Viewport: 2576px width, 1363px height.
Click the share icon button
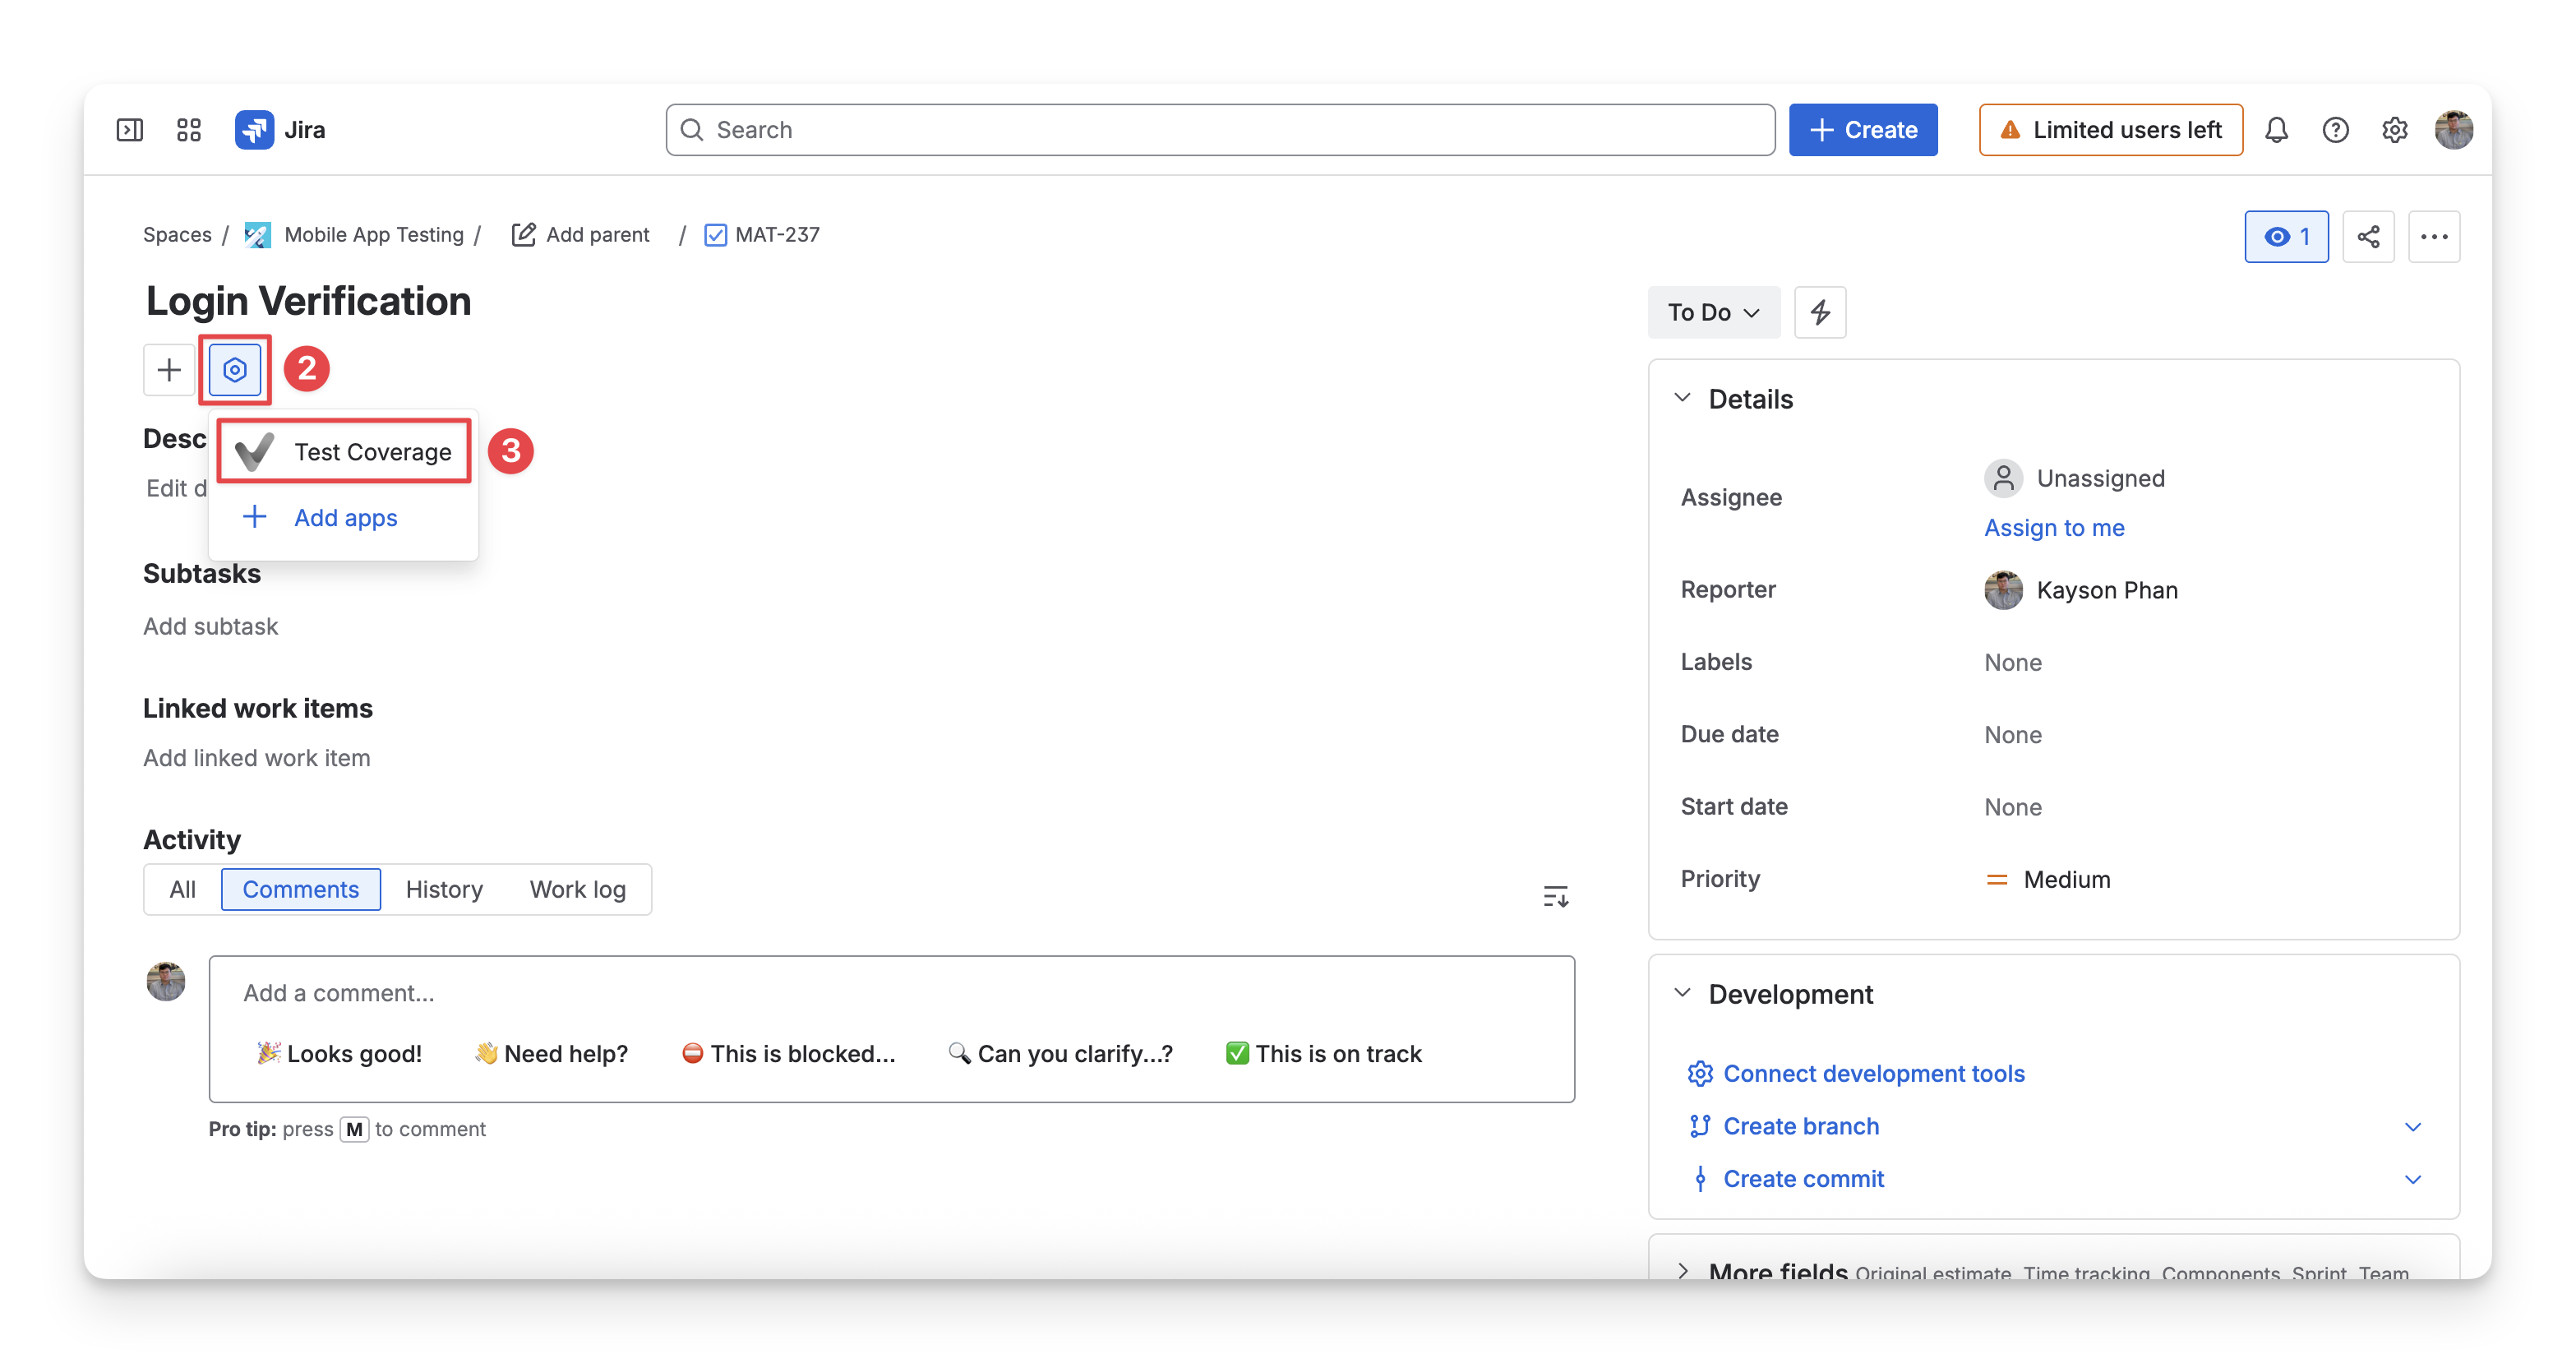click(2368, 237)
